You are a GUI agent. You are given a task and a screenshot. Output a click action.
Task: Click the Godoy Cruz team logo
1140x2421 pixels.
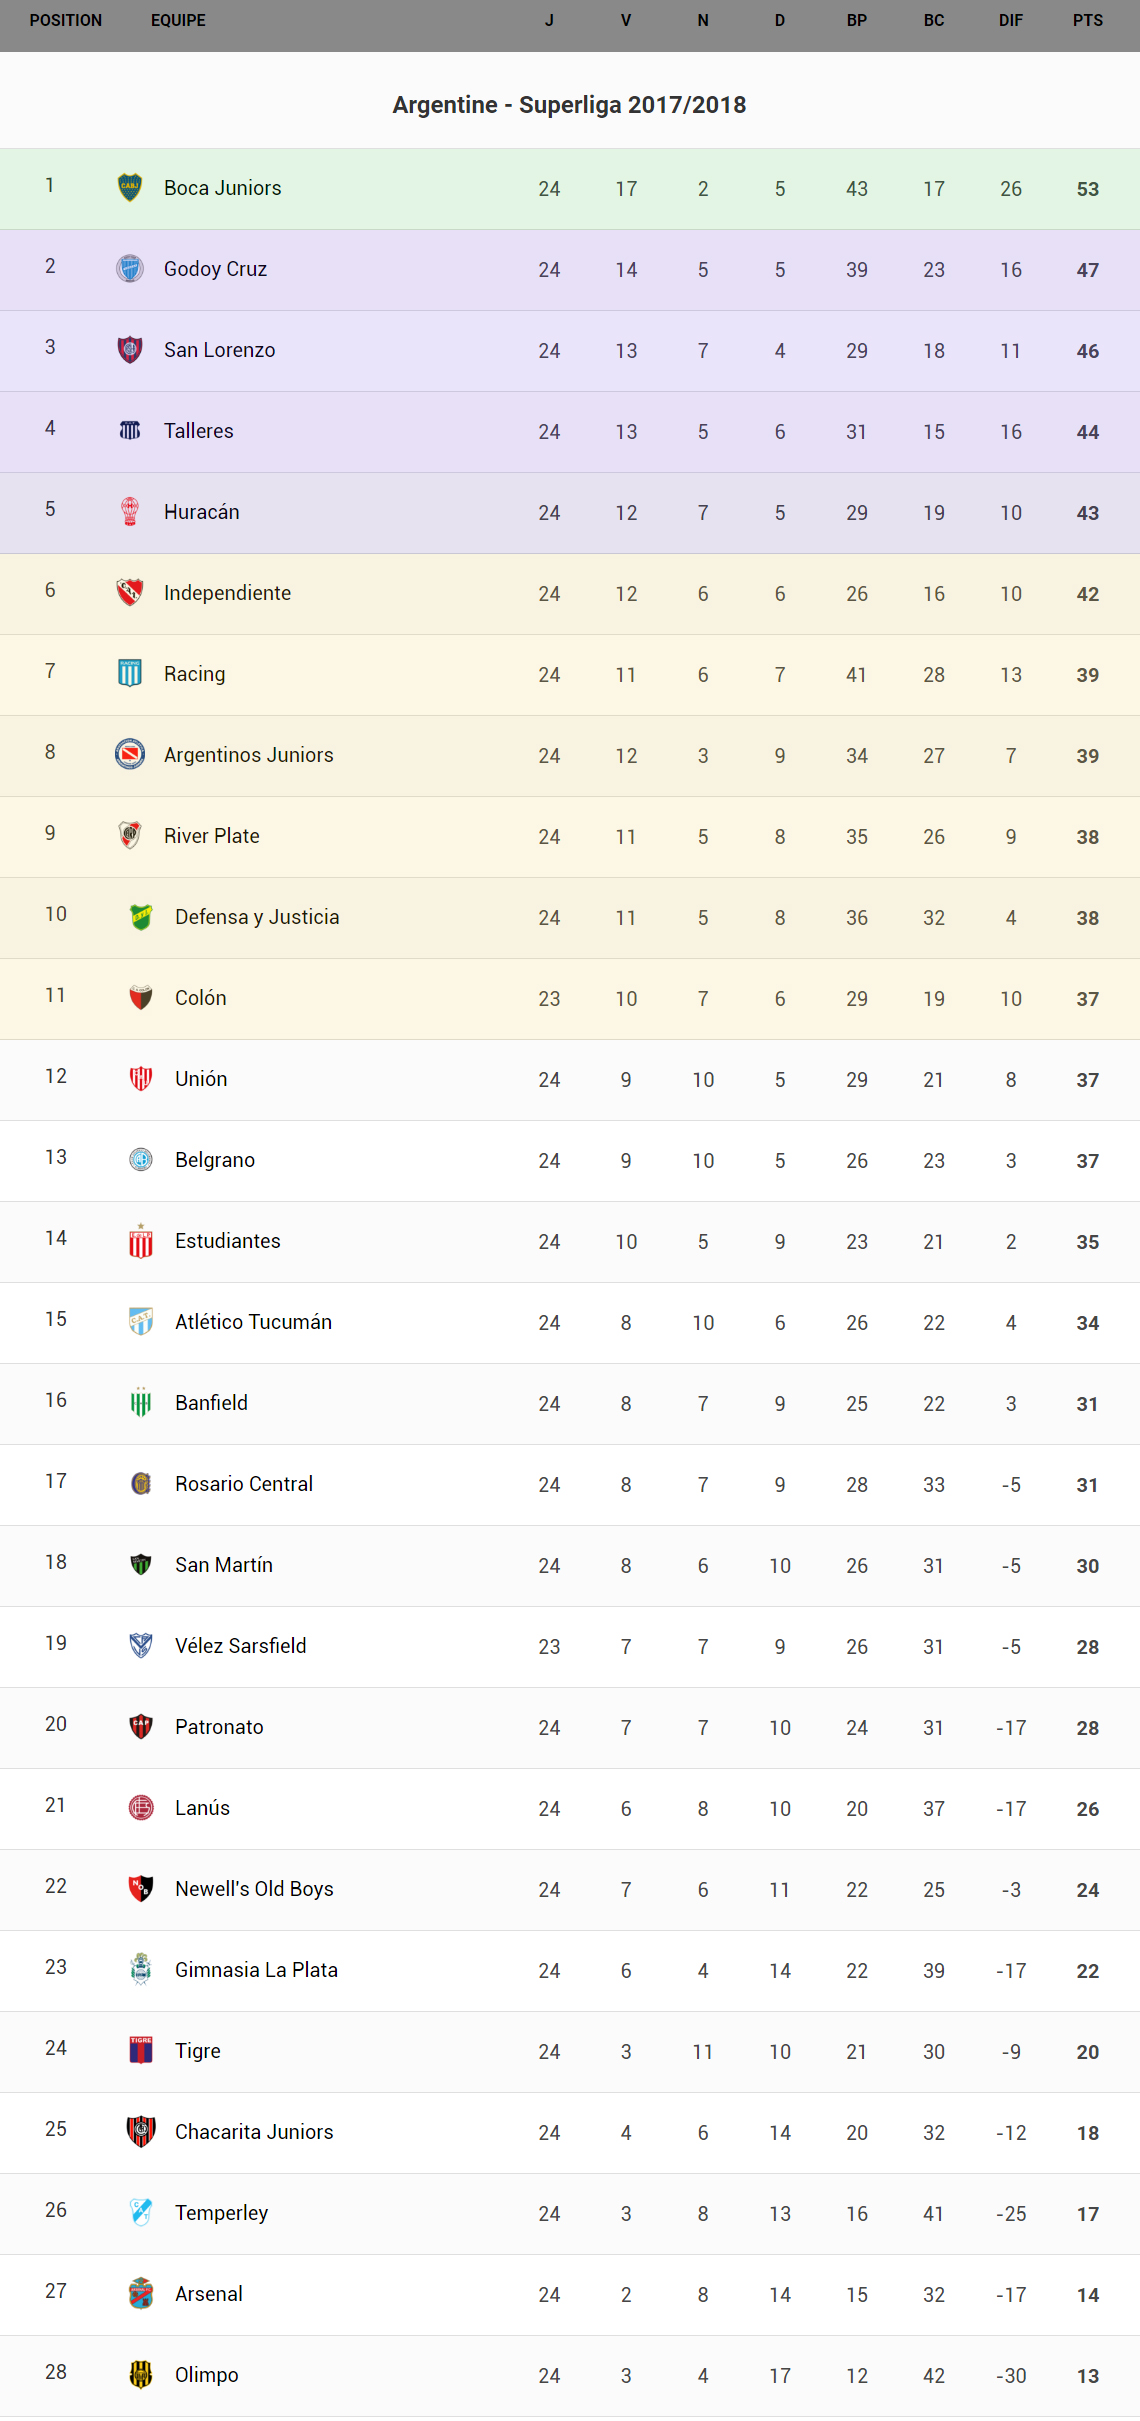point(130,269)
